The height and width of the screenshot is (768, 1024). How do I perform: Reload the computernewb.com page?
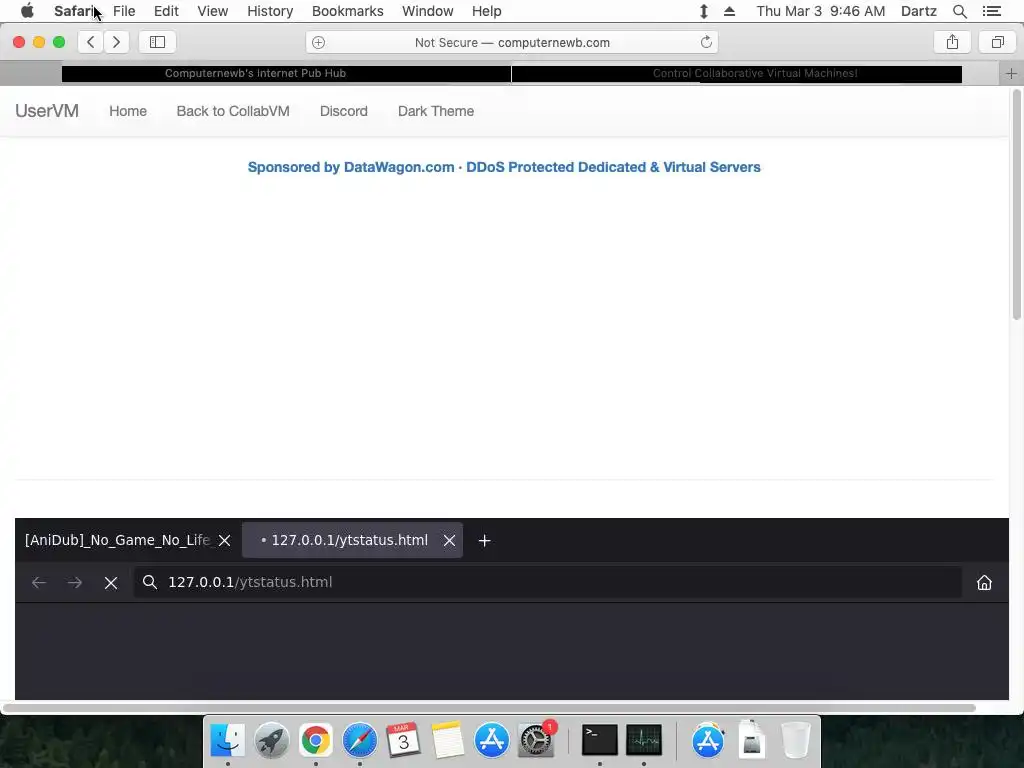pyautogui.click(x=706, y=42)
